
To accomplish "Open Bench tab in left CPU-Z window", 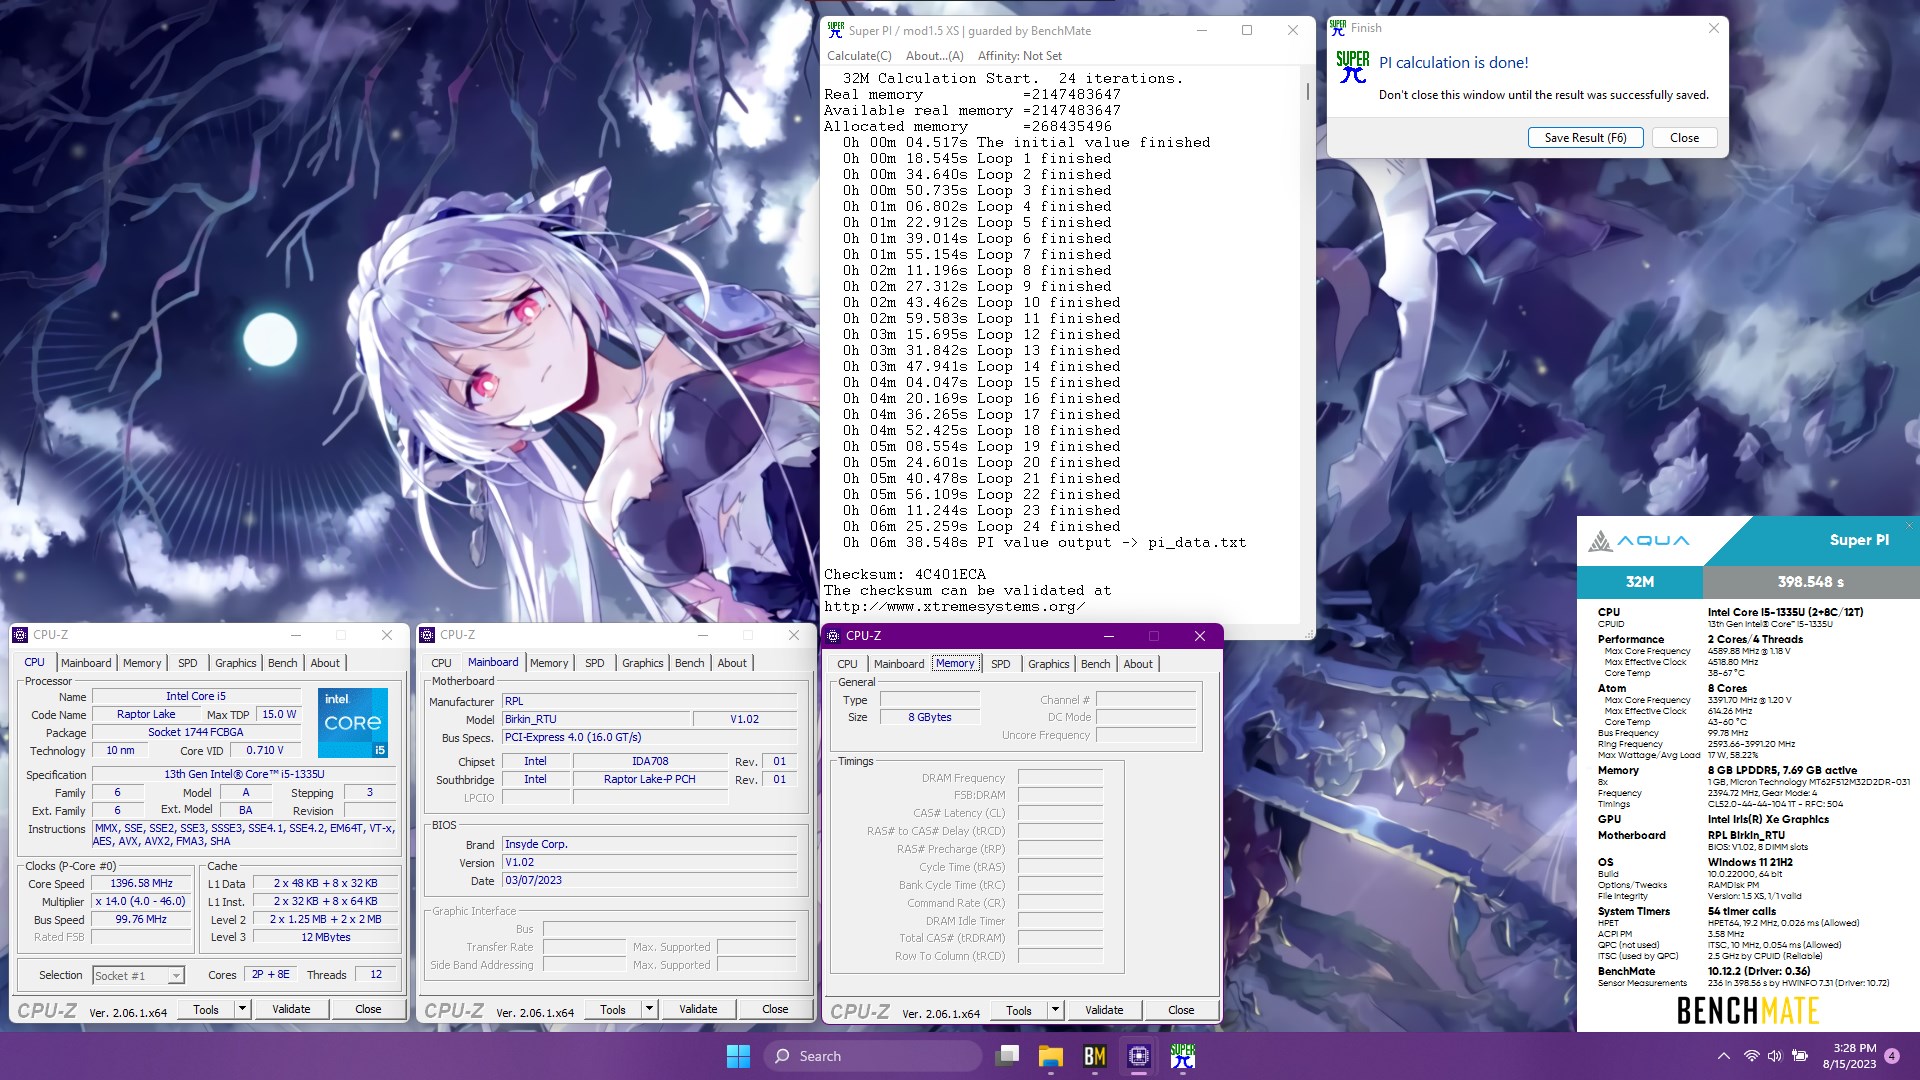I will [283, 663].
